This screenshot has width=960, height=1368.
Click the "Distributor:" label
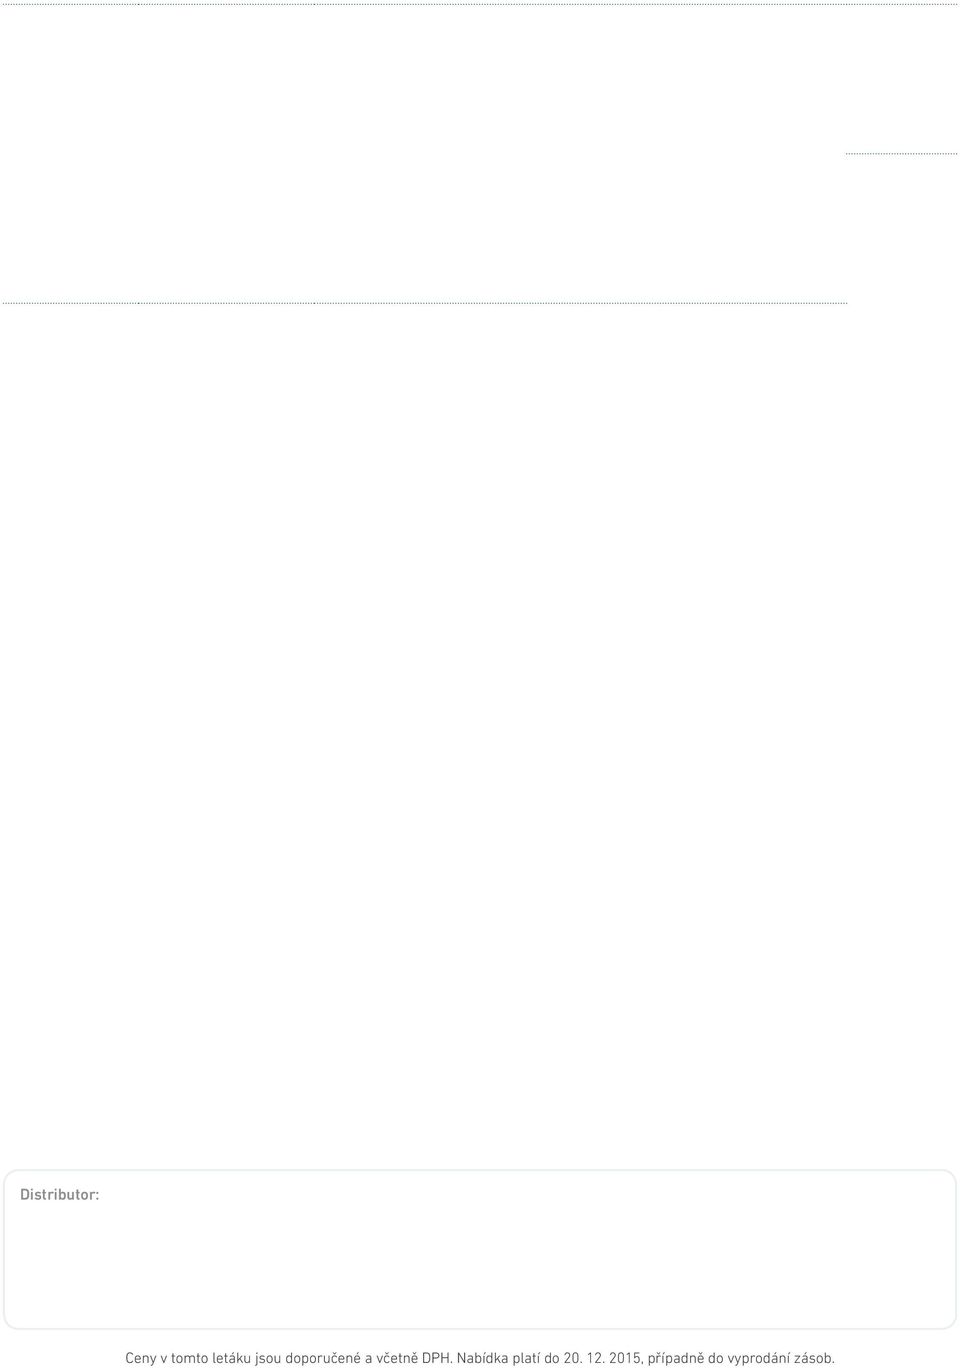[60, 1195]
